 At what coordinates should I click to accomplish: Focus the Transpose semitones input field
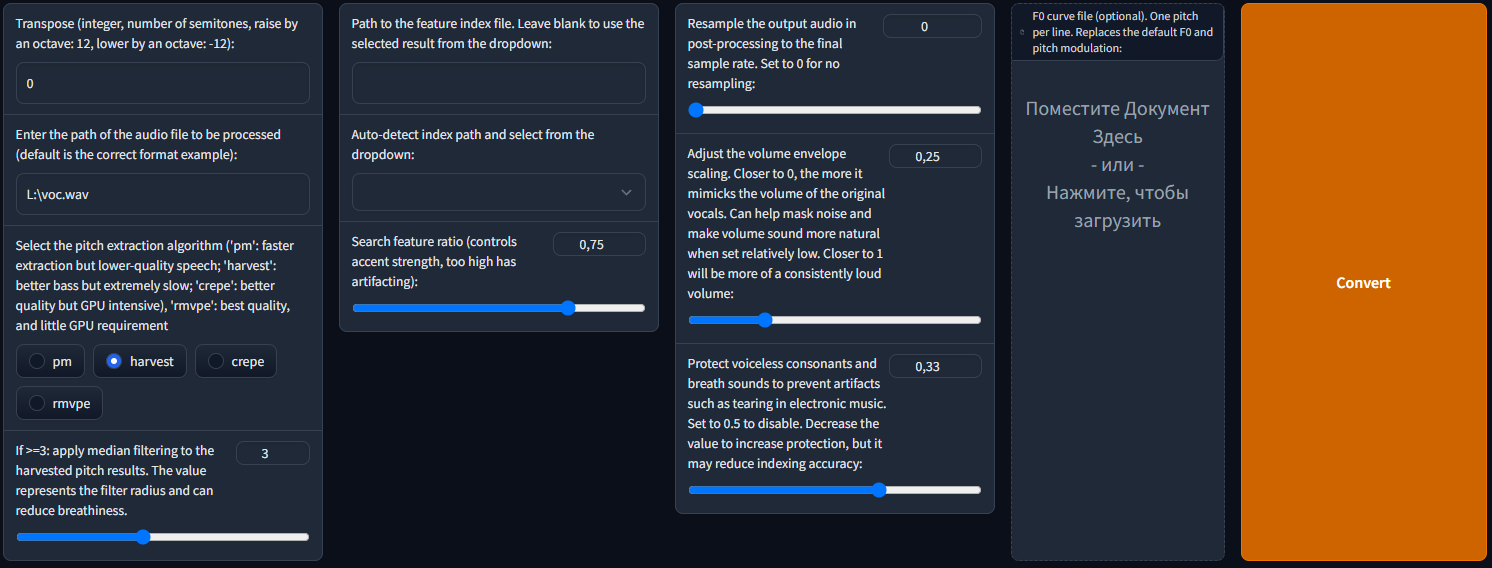(x=163, y=83)
